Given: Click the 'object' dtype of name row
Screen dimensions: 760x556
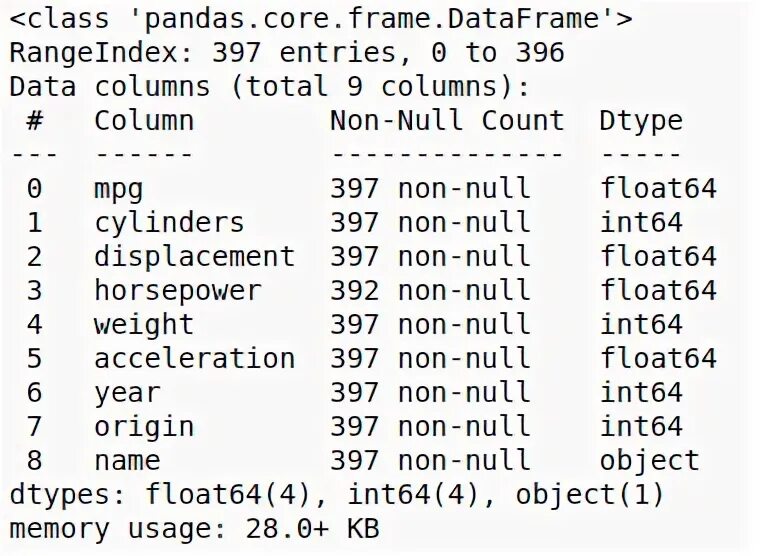Looking at the screenshot, I should point(650,461).
